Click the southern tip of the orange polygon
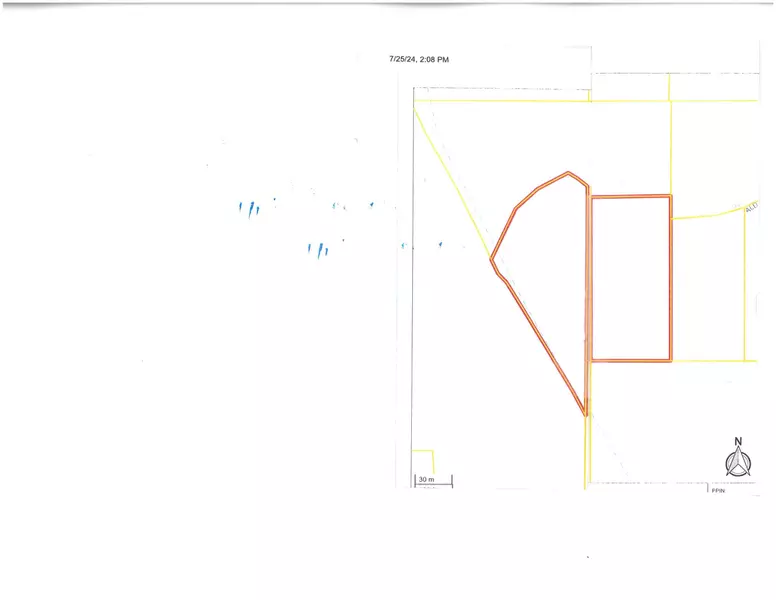Image resolution: width=776 pixels, height=600 pixels. click(x=584, y=413)
